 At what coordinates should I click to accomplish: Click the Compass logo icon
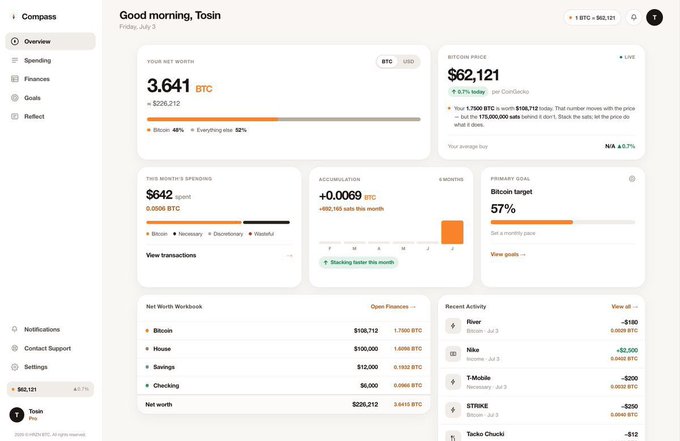[13, 16]
